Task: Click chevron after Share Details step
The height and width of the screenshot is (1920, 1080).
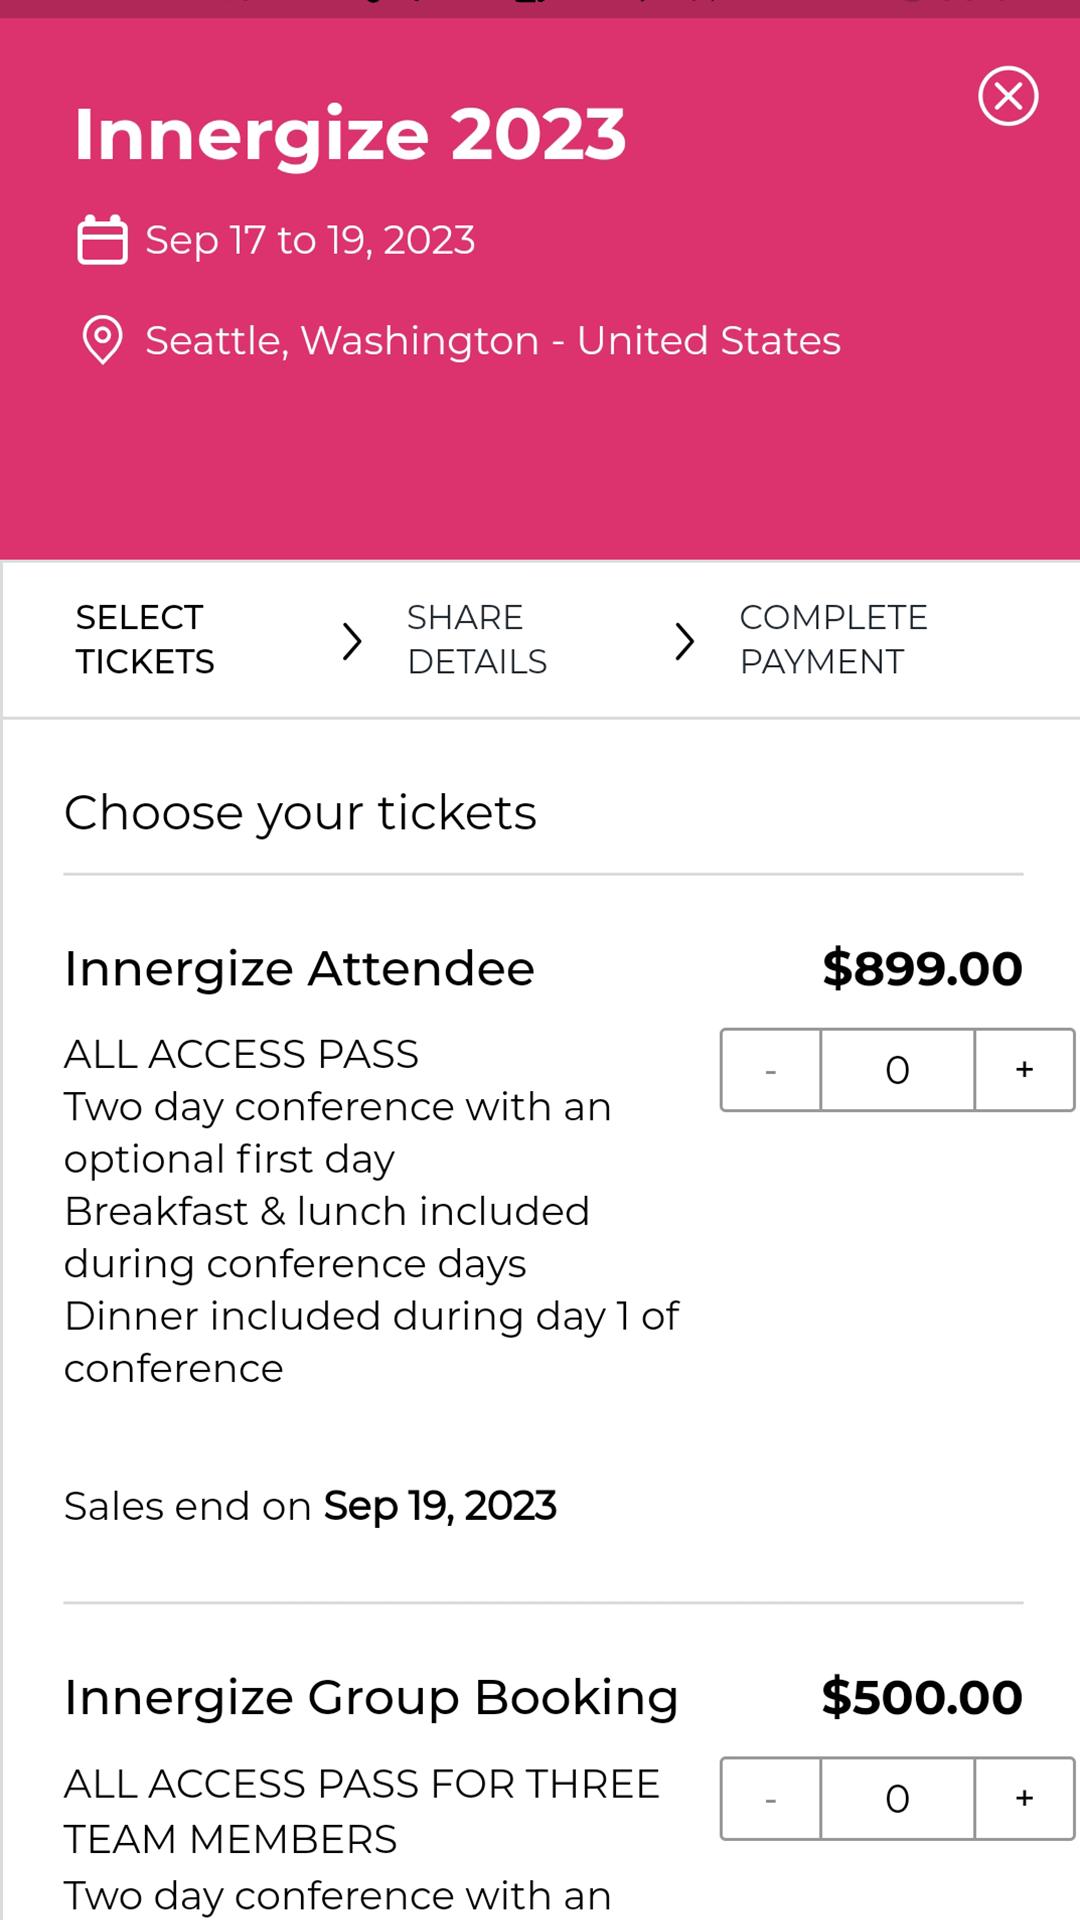Action: click(684, 641)
